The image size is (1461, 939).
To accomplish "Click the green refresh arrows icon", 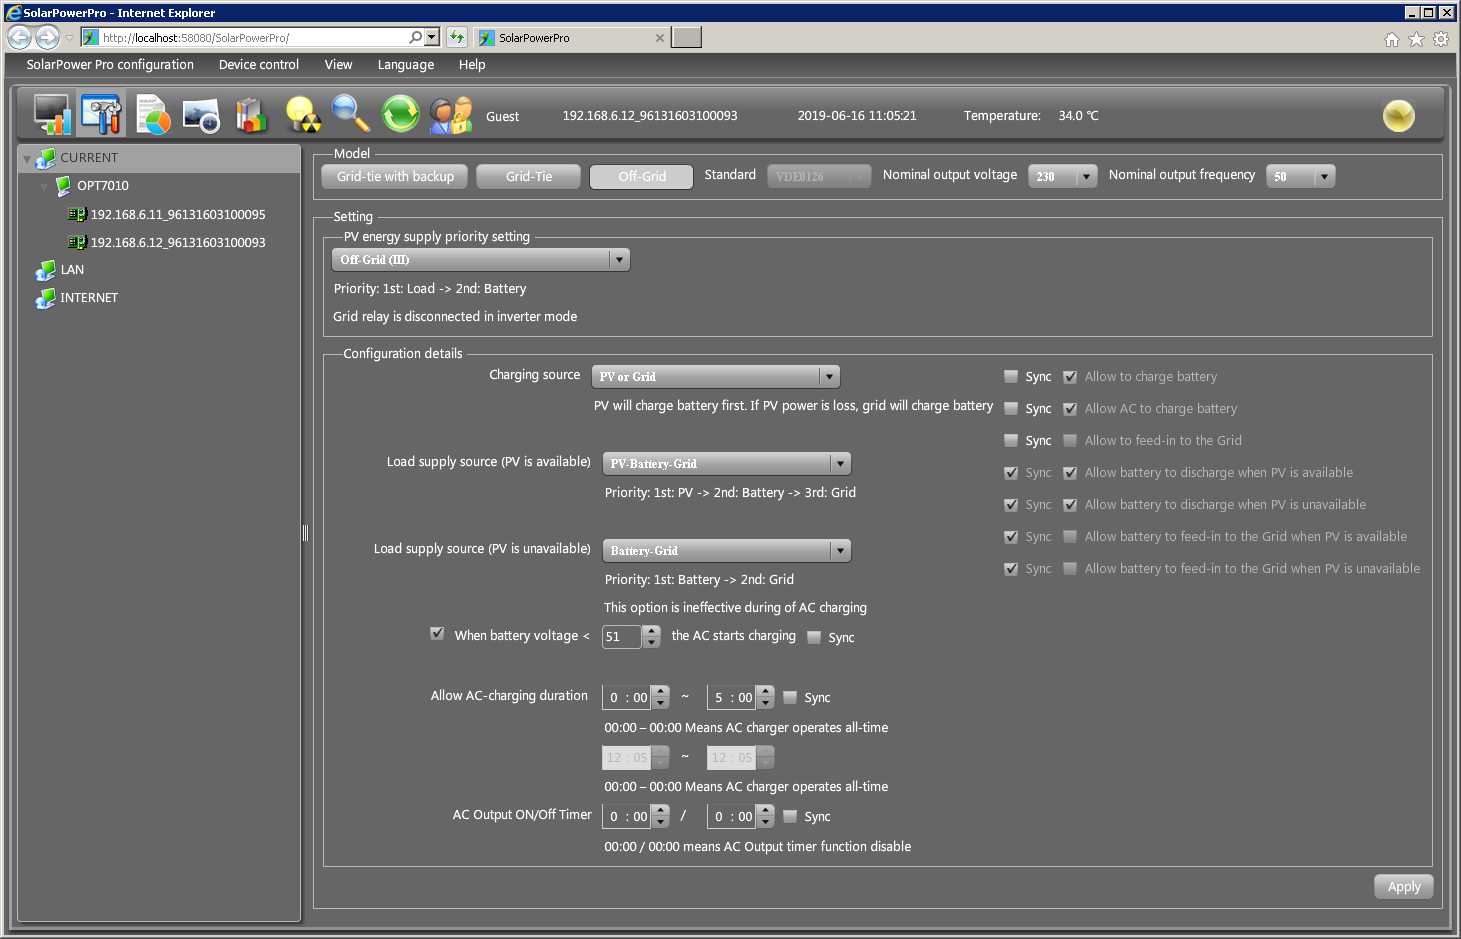I will tap(400, 114).
